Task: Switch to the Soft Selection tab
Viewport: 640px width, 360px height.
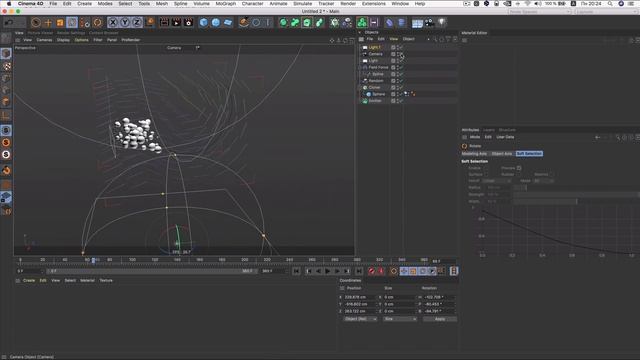Action: coord(529,153)
